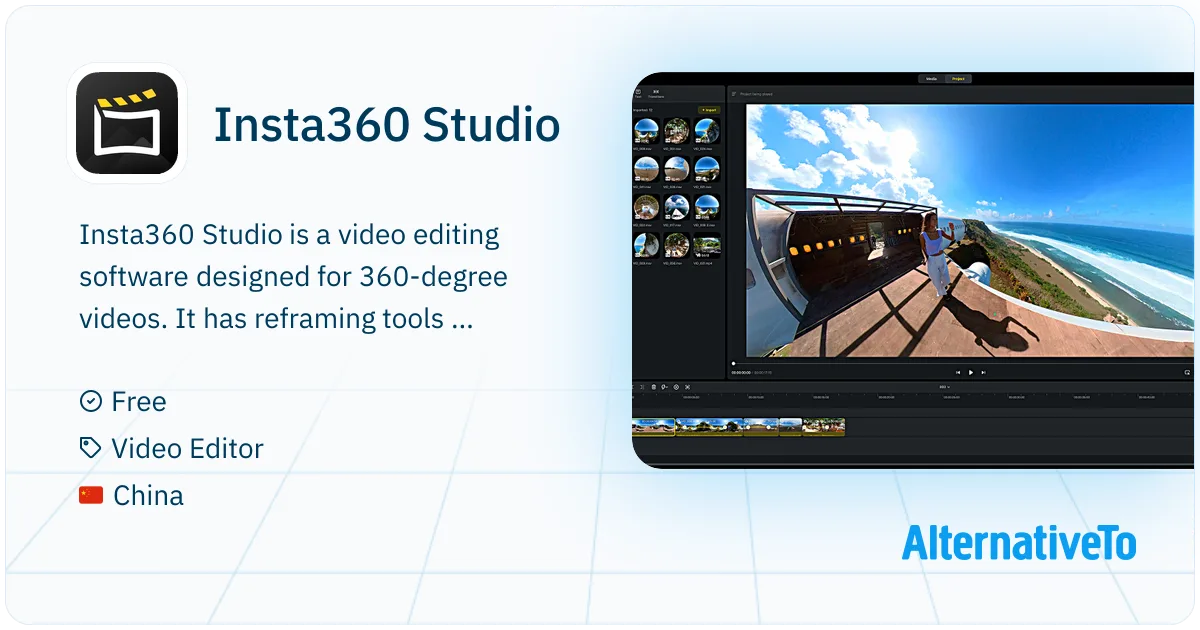This screenshot has width=1200, height=630.
Task: Click the frame-corners icon in timeline toolbar
Action: pos(688,386)
